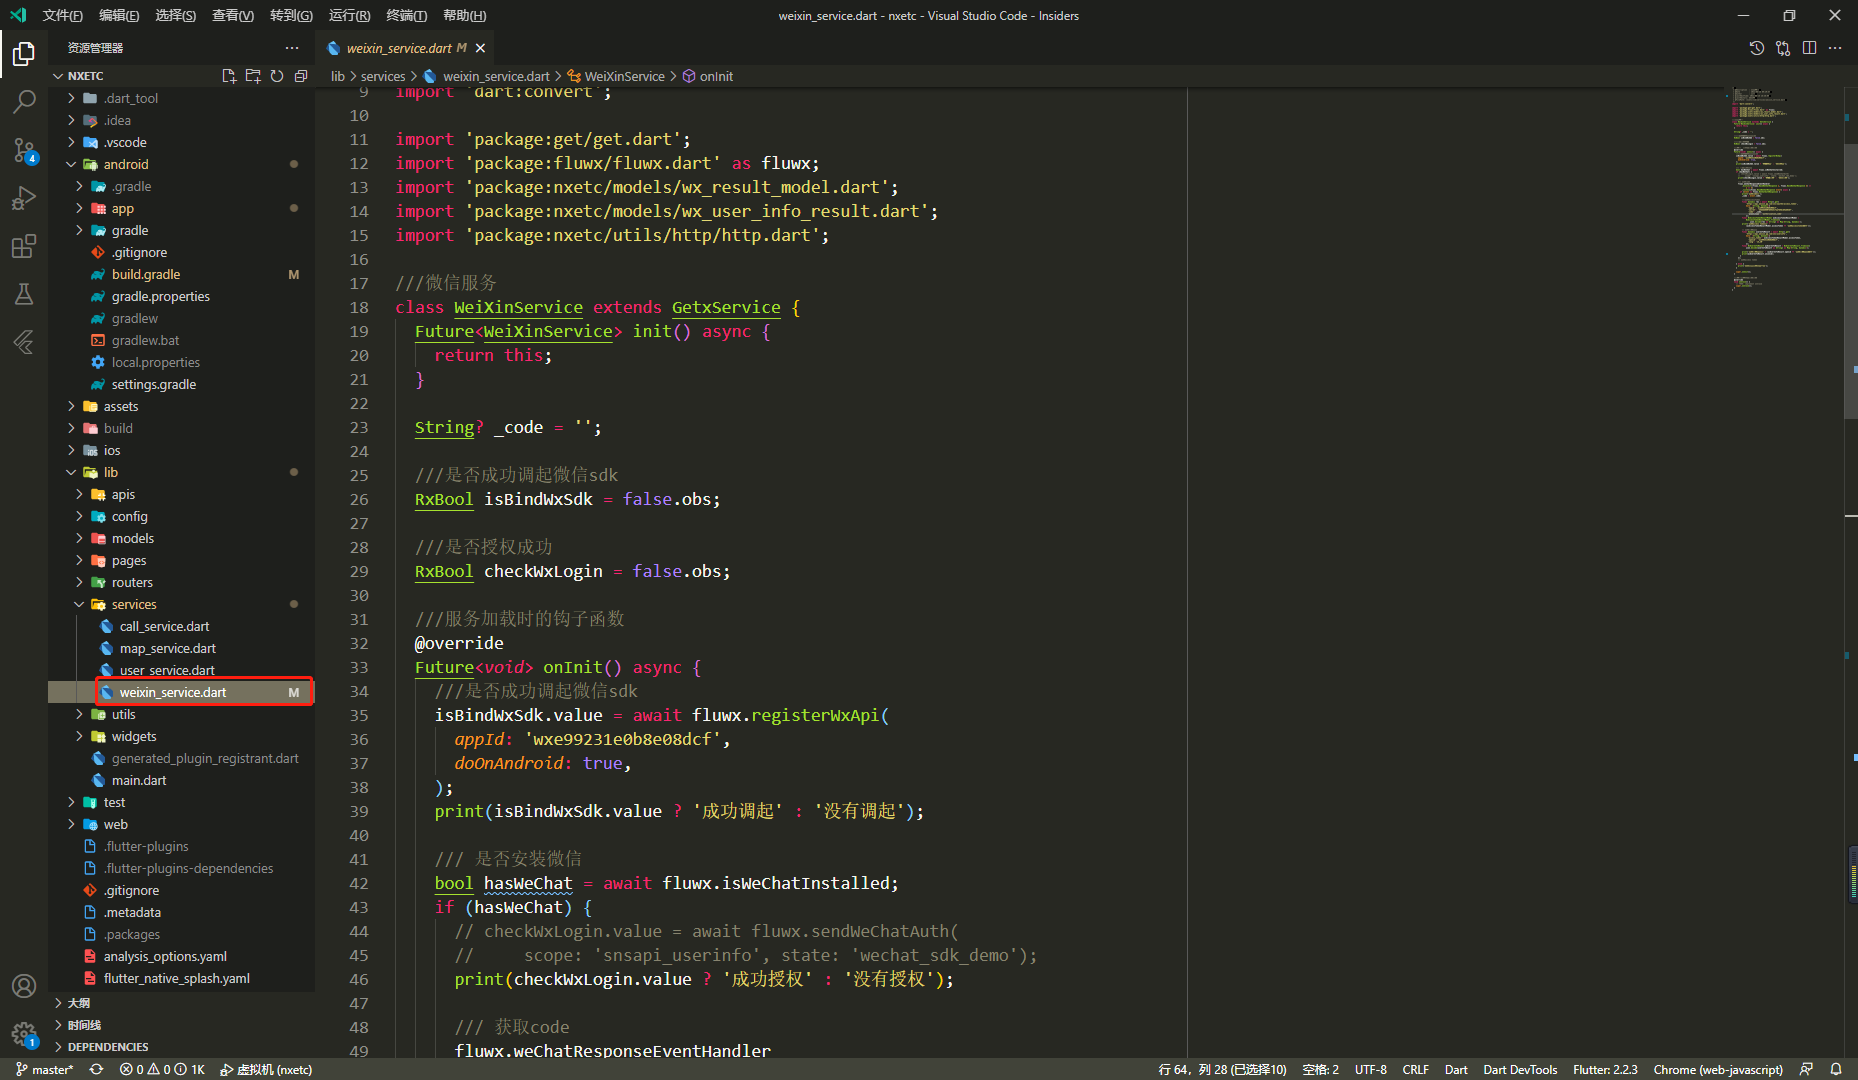Viewport: 1858px width, 1080px height.
Task: Open map_service.dart file
Action: (181, 648)
